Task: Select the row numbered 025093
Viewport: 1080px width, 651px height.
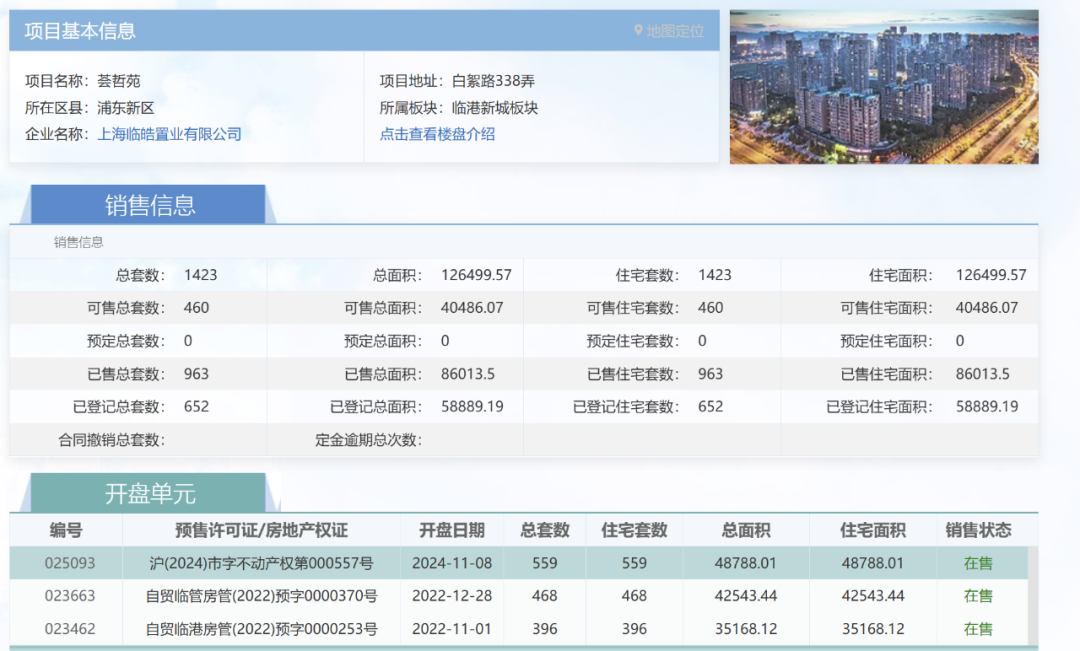Action: tap(70, 563)
